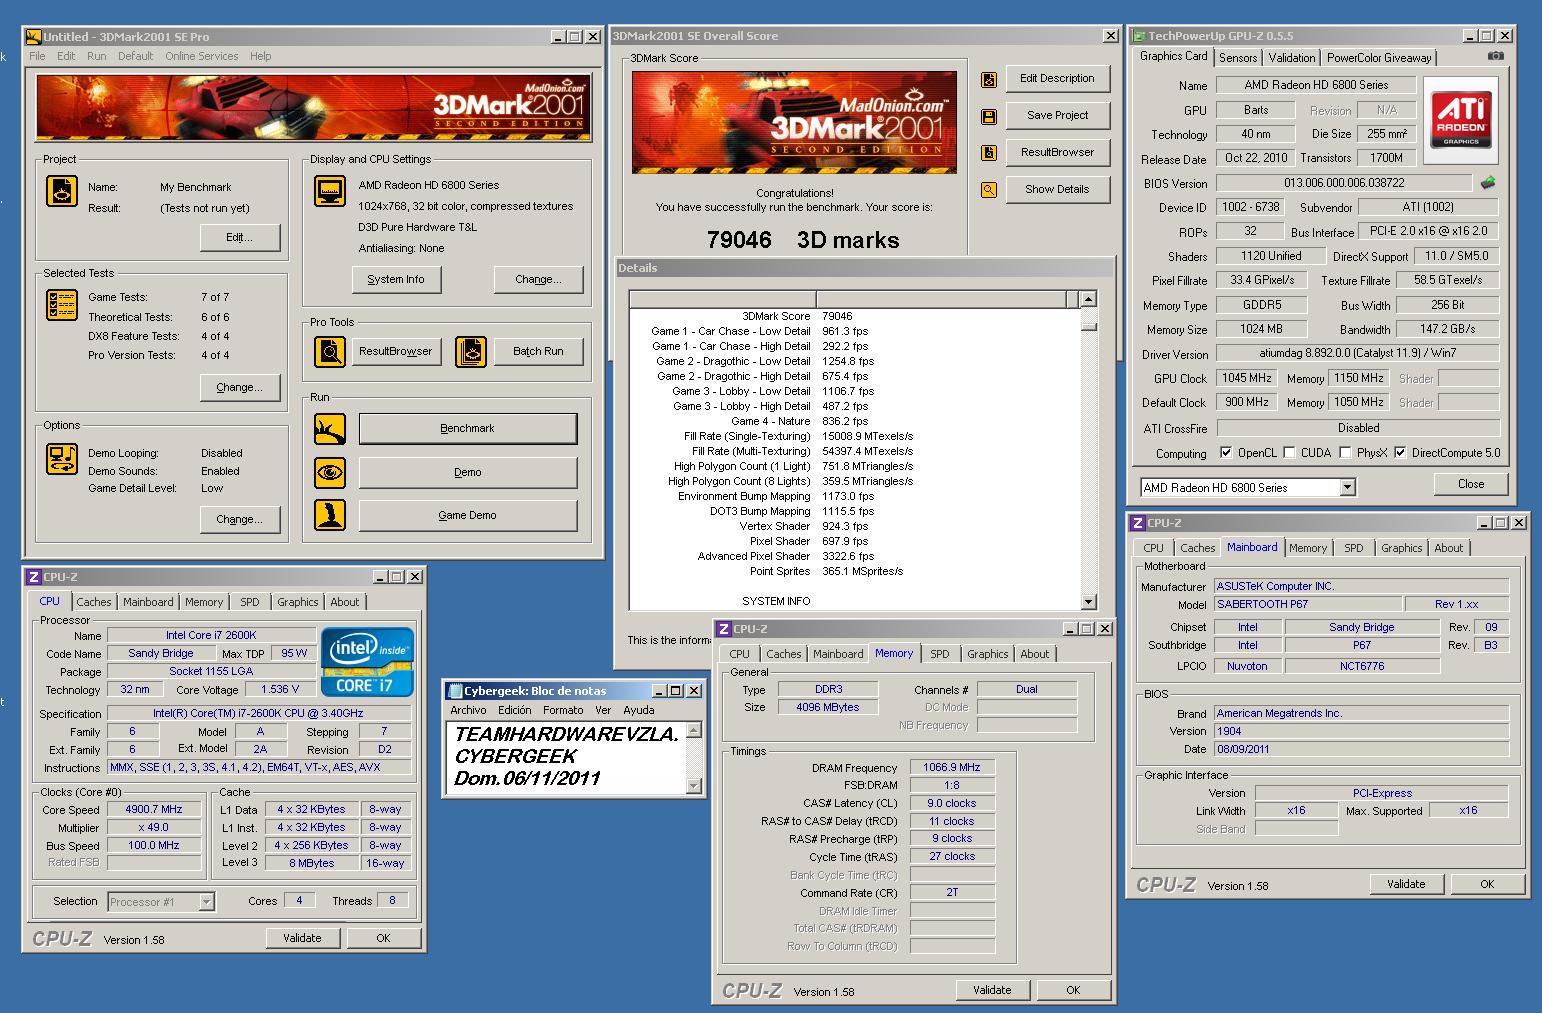Screen dimensions: 1542x1013
Task: Click the Close button in GPU-Z
Action: pos(1471,484)
